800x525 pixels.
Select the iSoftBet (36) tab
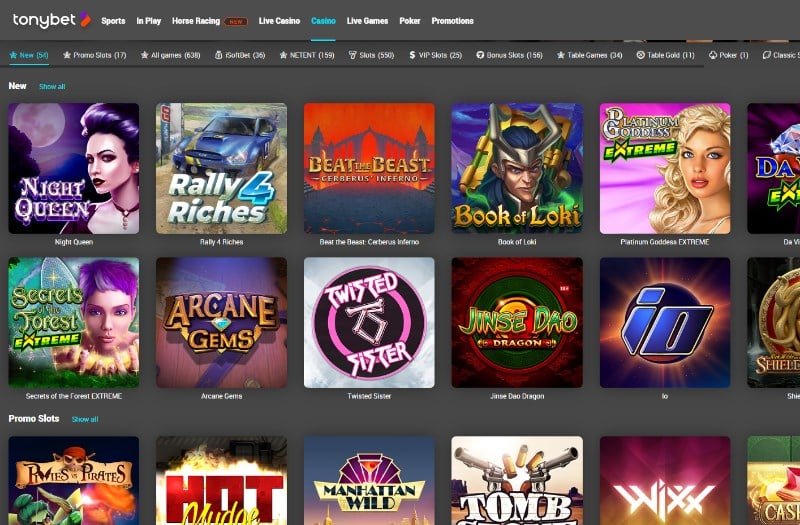click(x=240, y=55)
